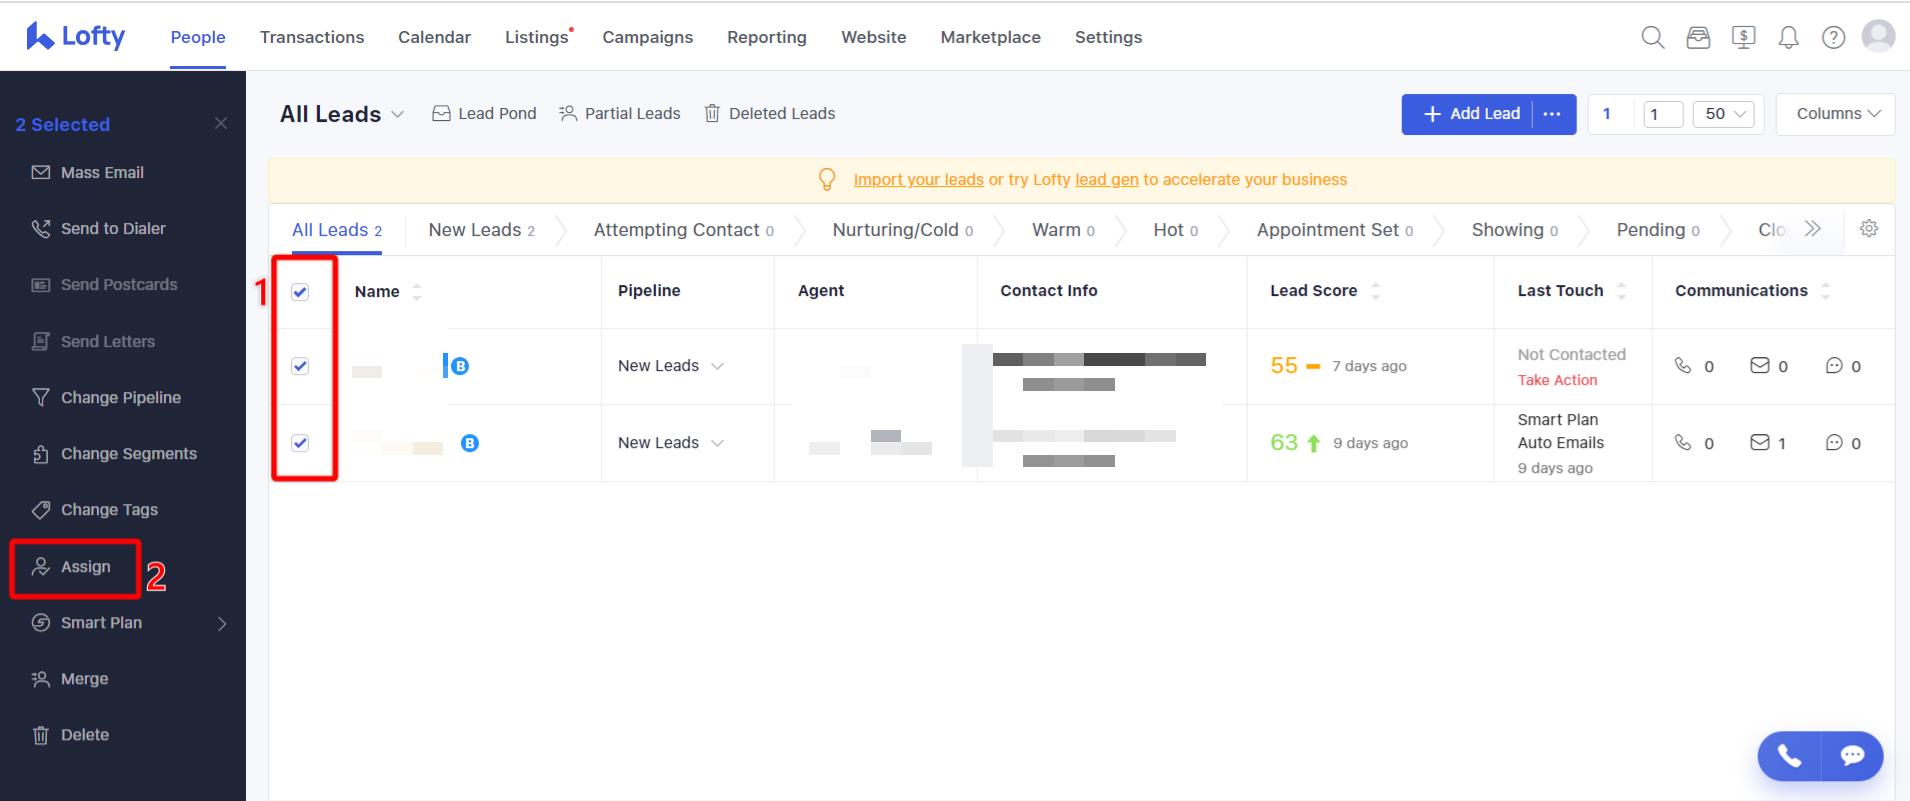This screenshot has height=801, width=1910.
Task: Click the blue B badge in second lead row
Action: 469,442
